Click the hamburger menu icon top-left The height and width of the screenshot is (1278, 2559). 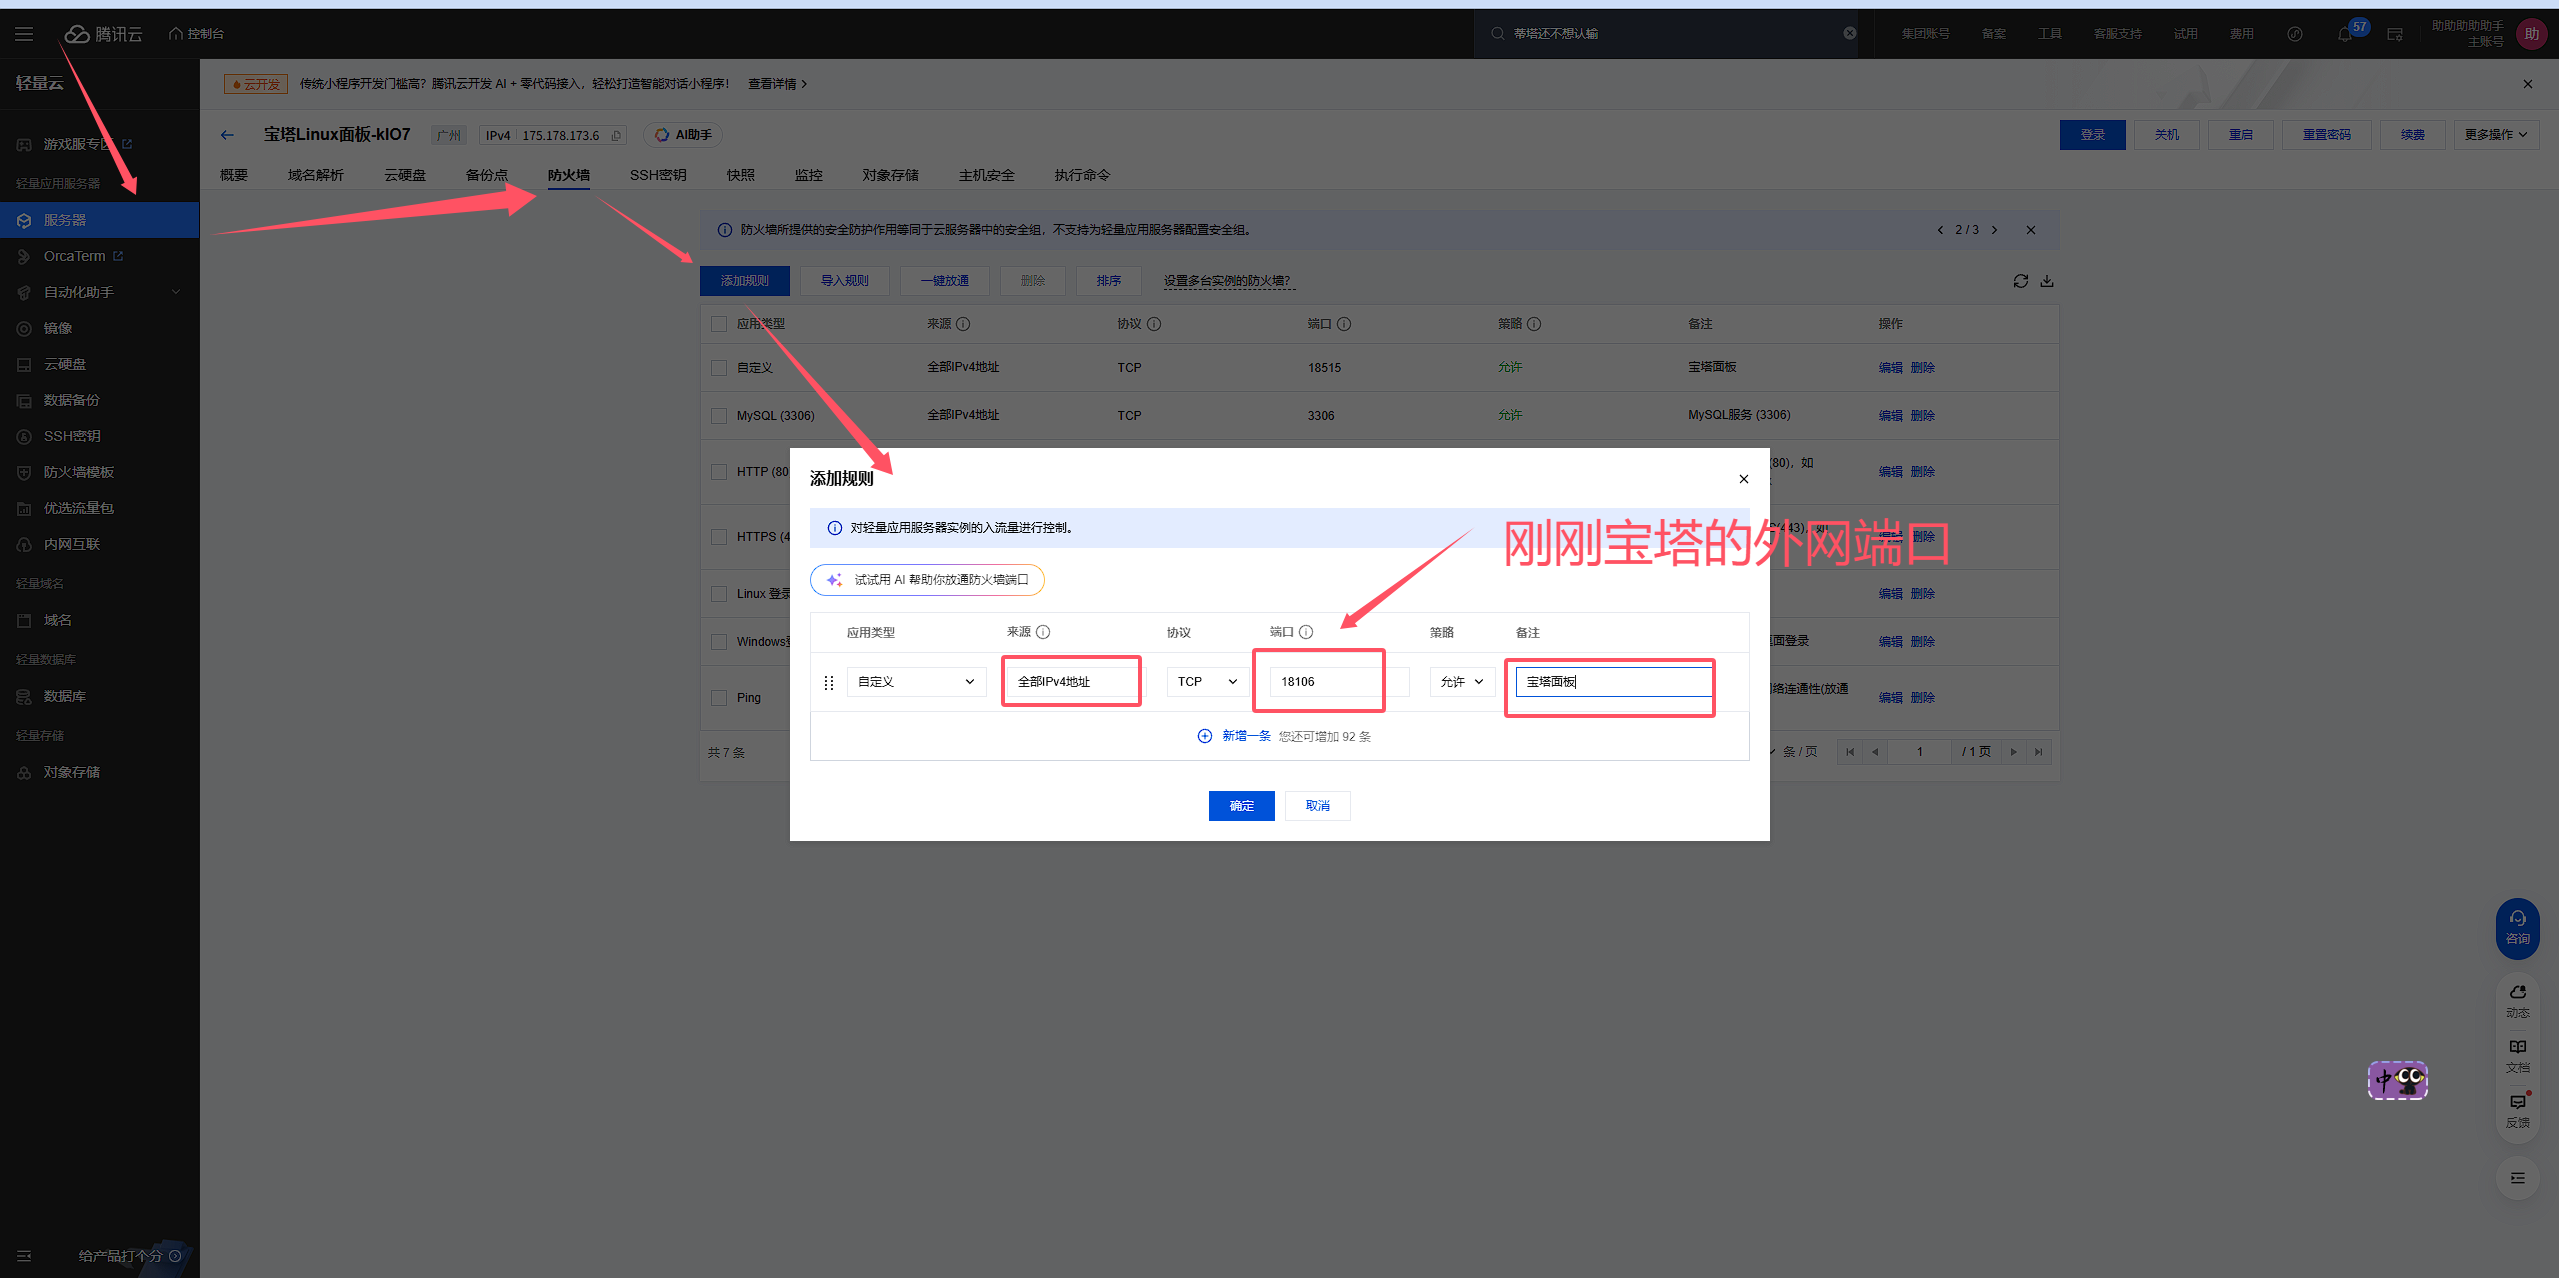24,34
